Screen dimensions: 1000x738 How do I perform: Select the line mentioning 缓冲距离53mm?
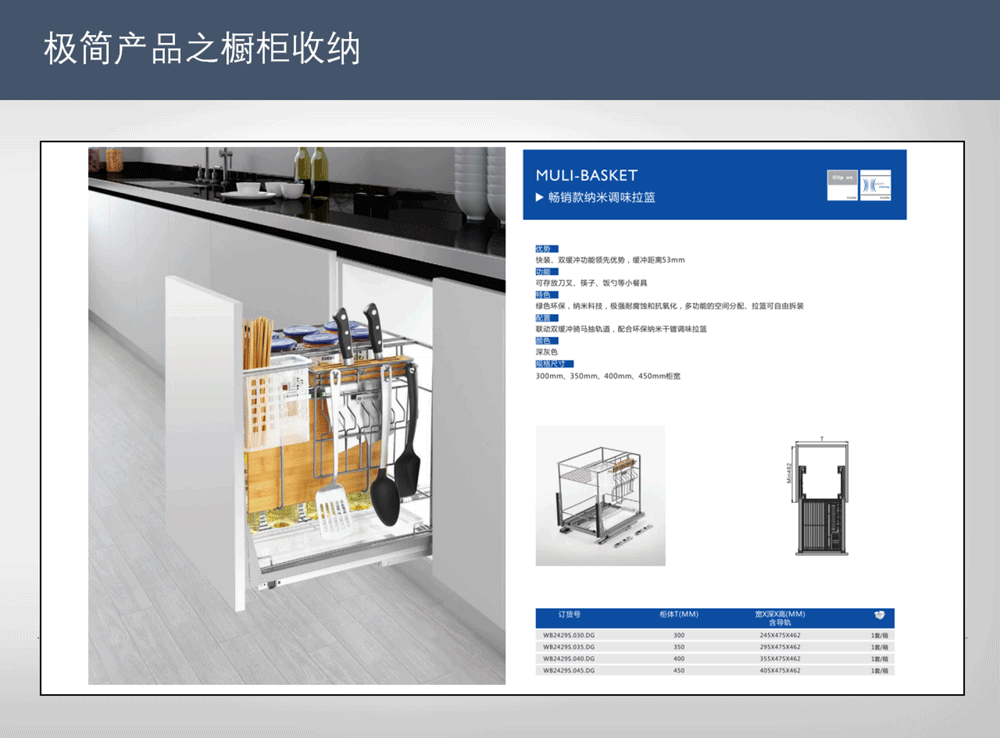pyautogui.click(x=610, y=260)
